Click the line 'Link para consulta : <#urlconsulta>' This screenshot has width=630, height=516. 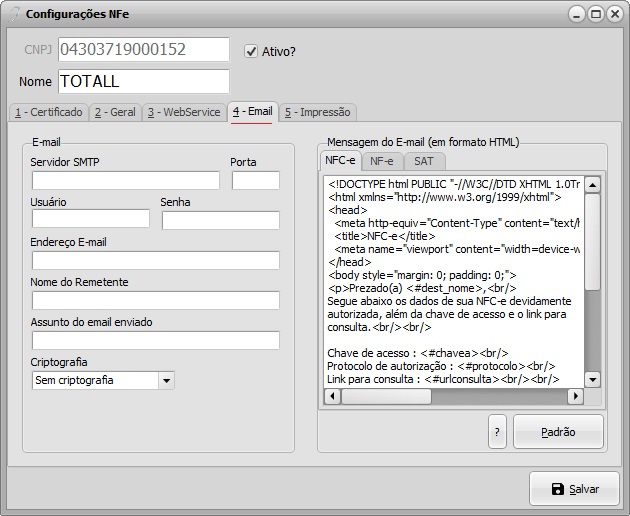coord(443,379)
